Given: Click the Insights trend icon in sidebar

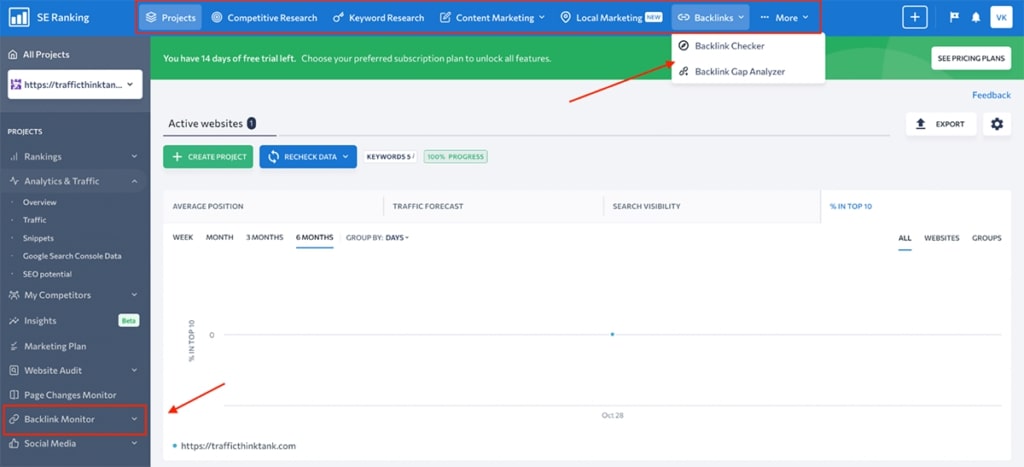Looking at the screenshot, I should pyautogui.click(x=14, y=321).
